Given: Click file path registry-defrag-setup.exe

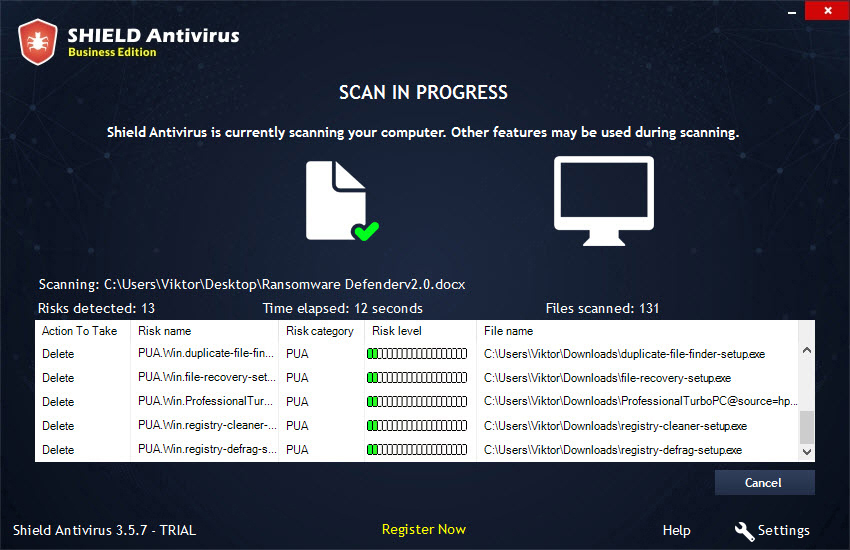Looking at the screenshot, I should 613,450.
